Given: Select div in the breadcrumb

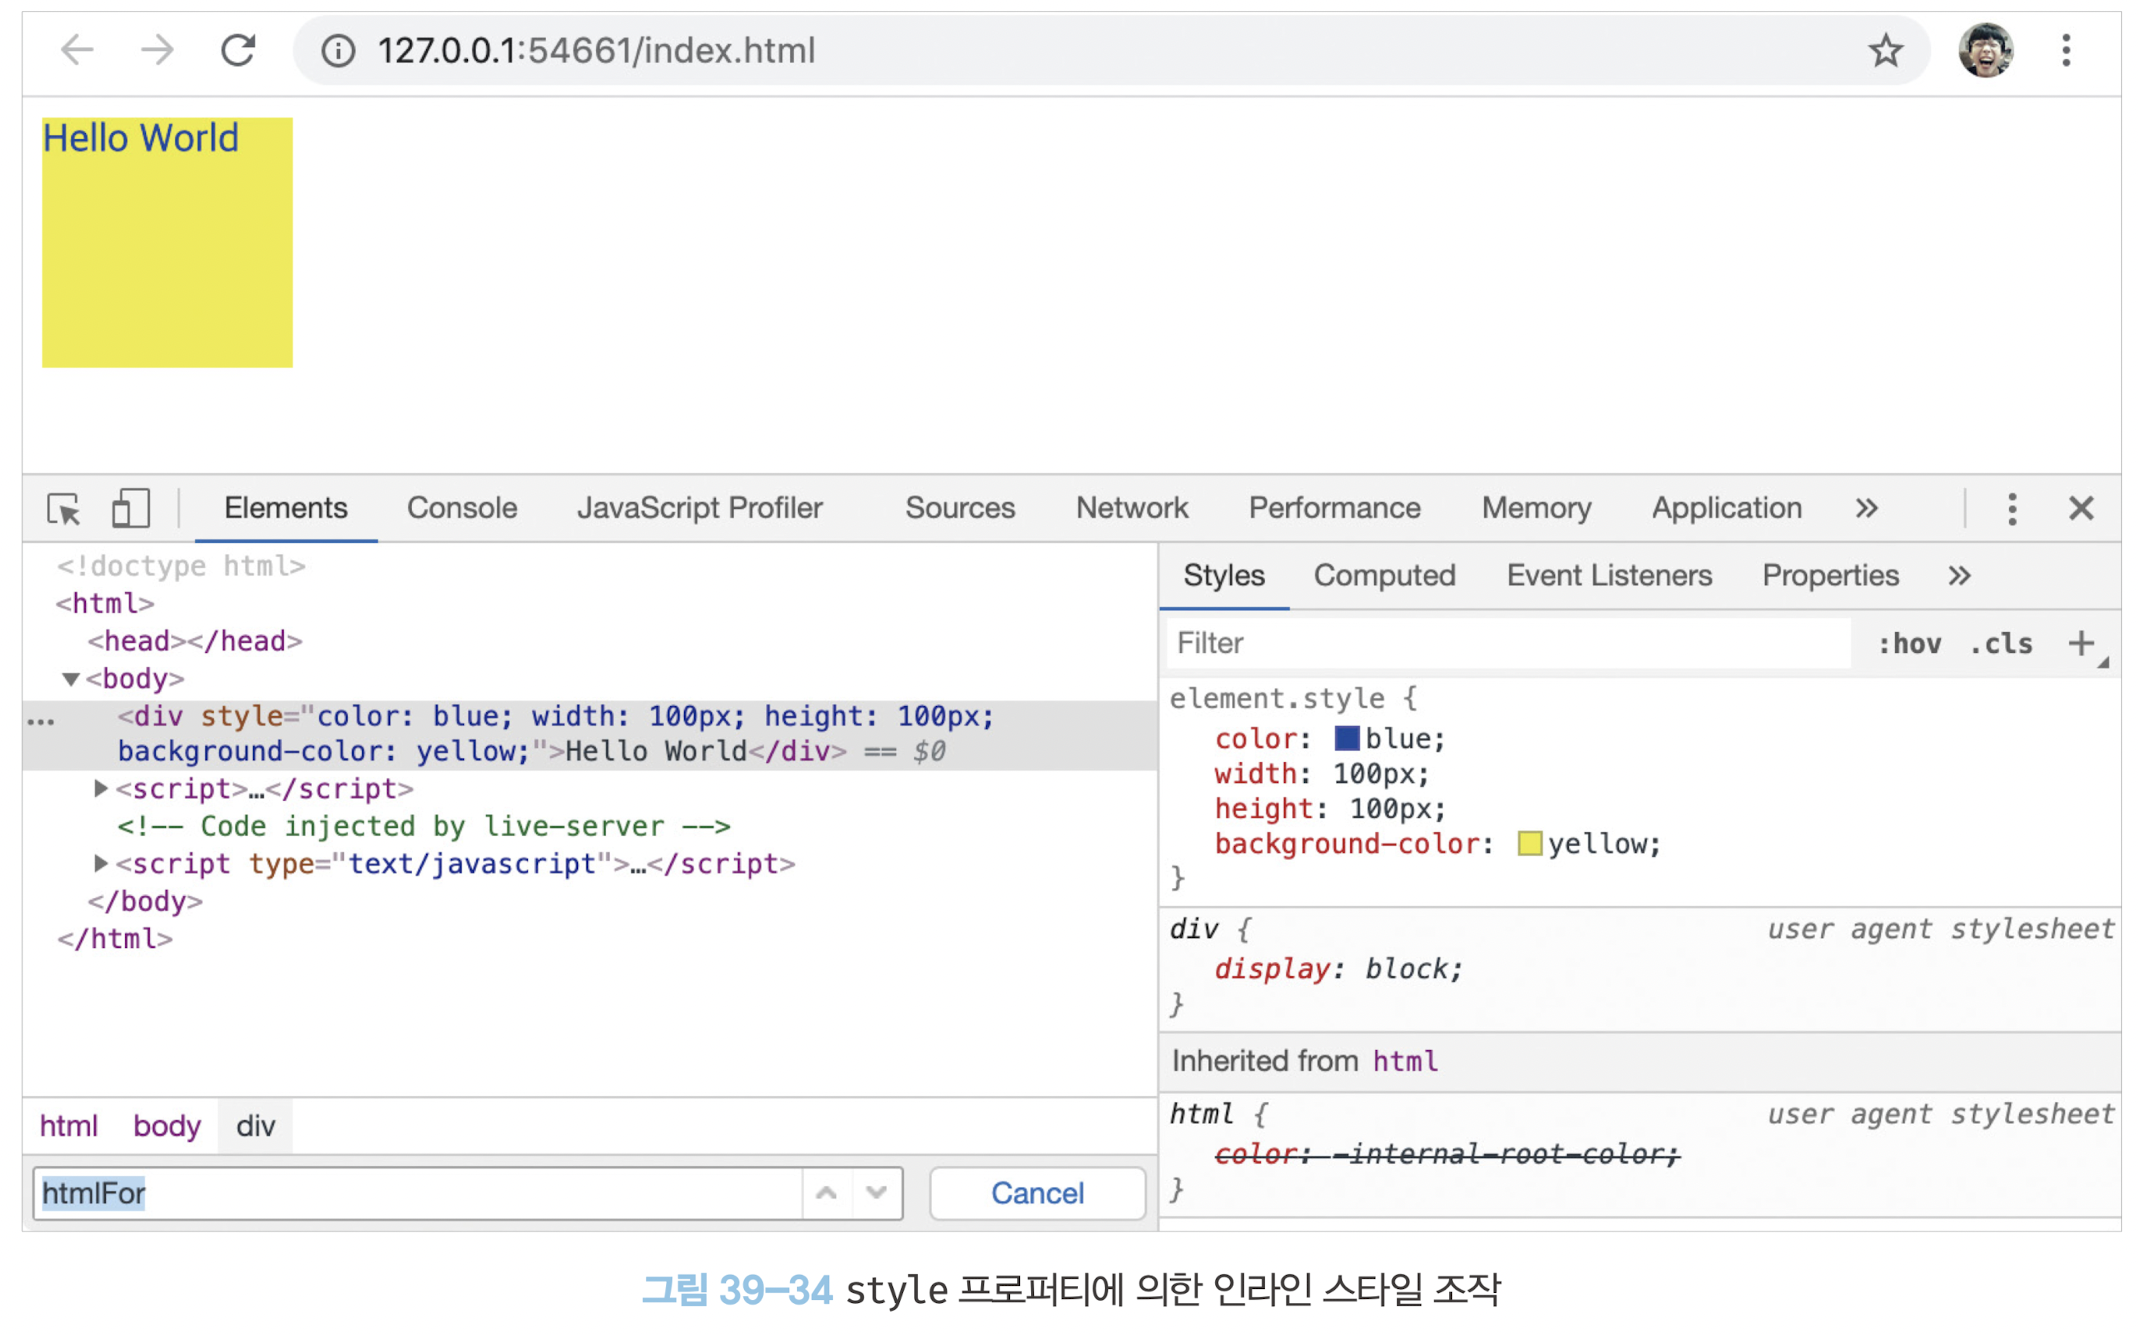Looking at the screenshot, I should coord(255,1127).
